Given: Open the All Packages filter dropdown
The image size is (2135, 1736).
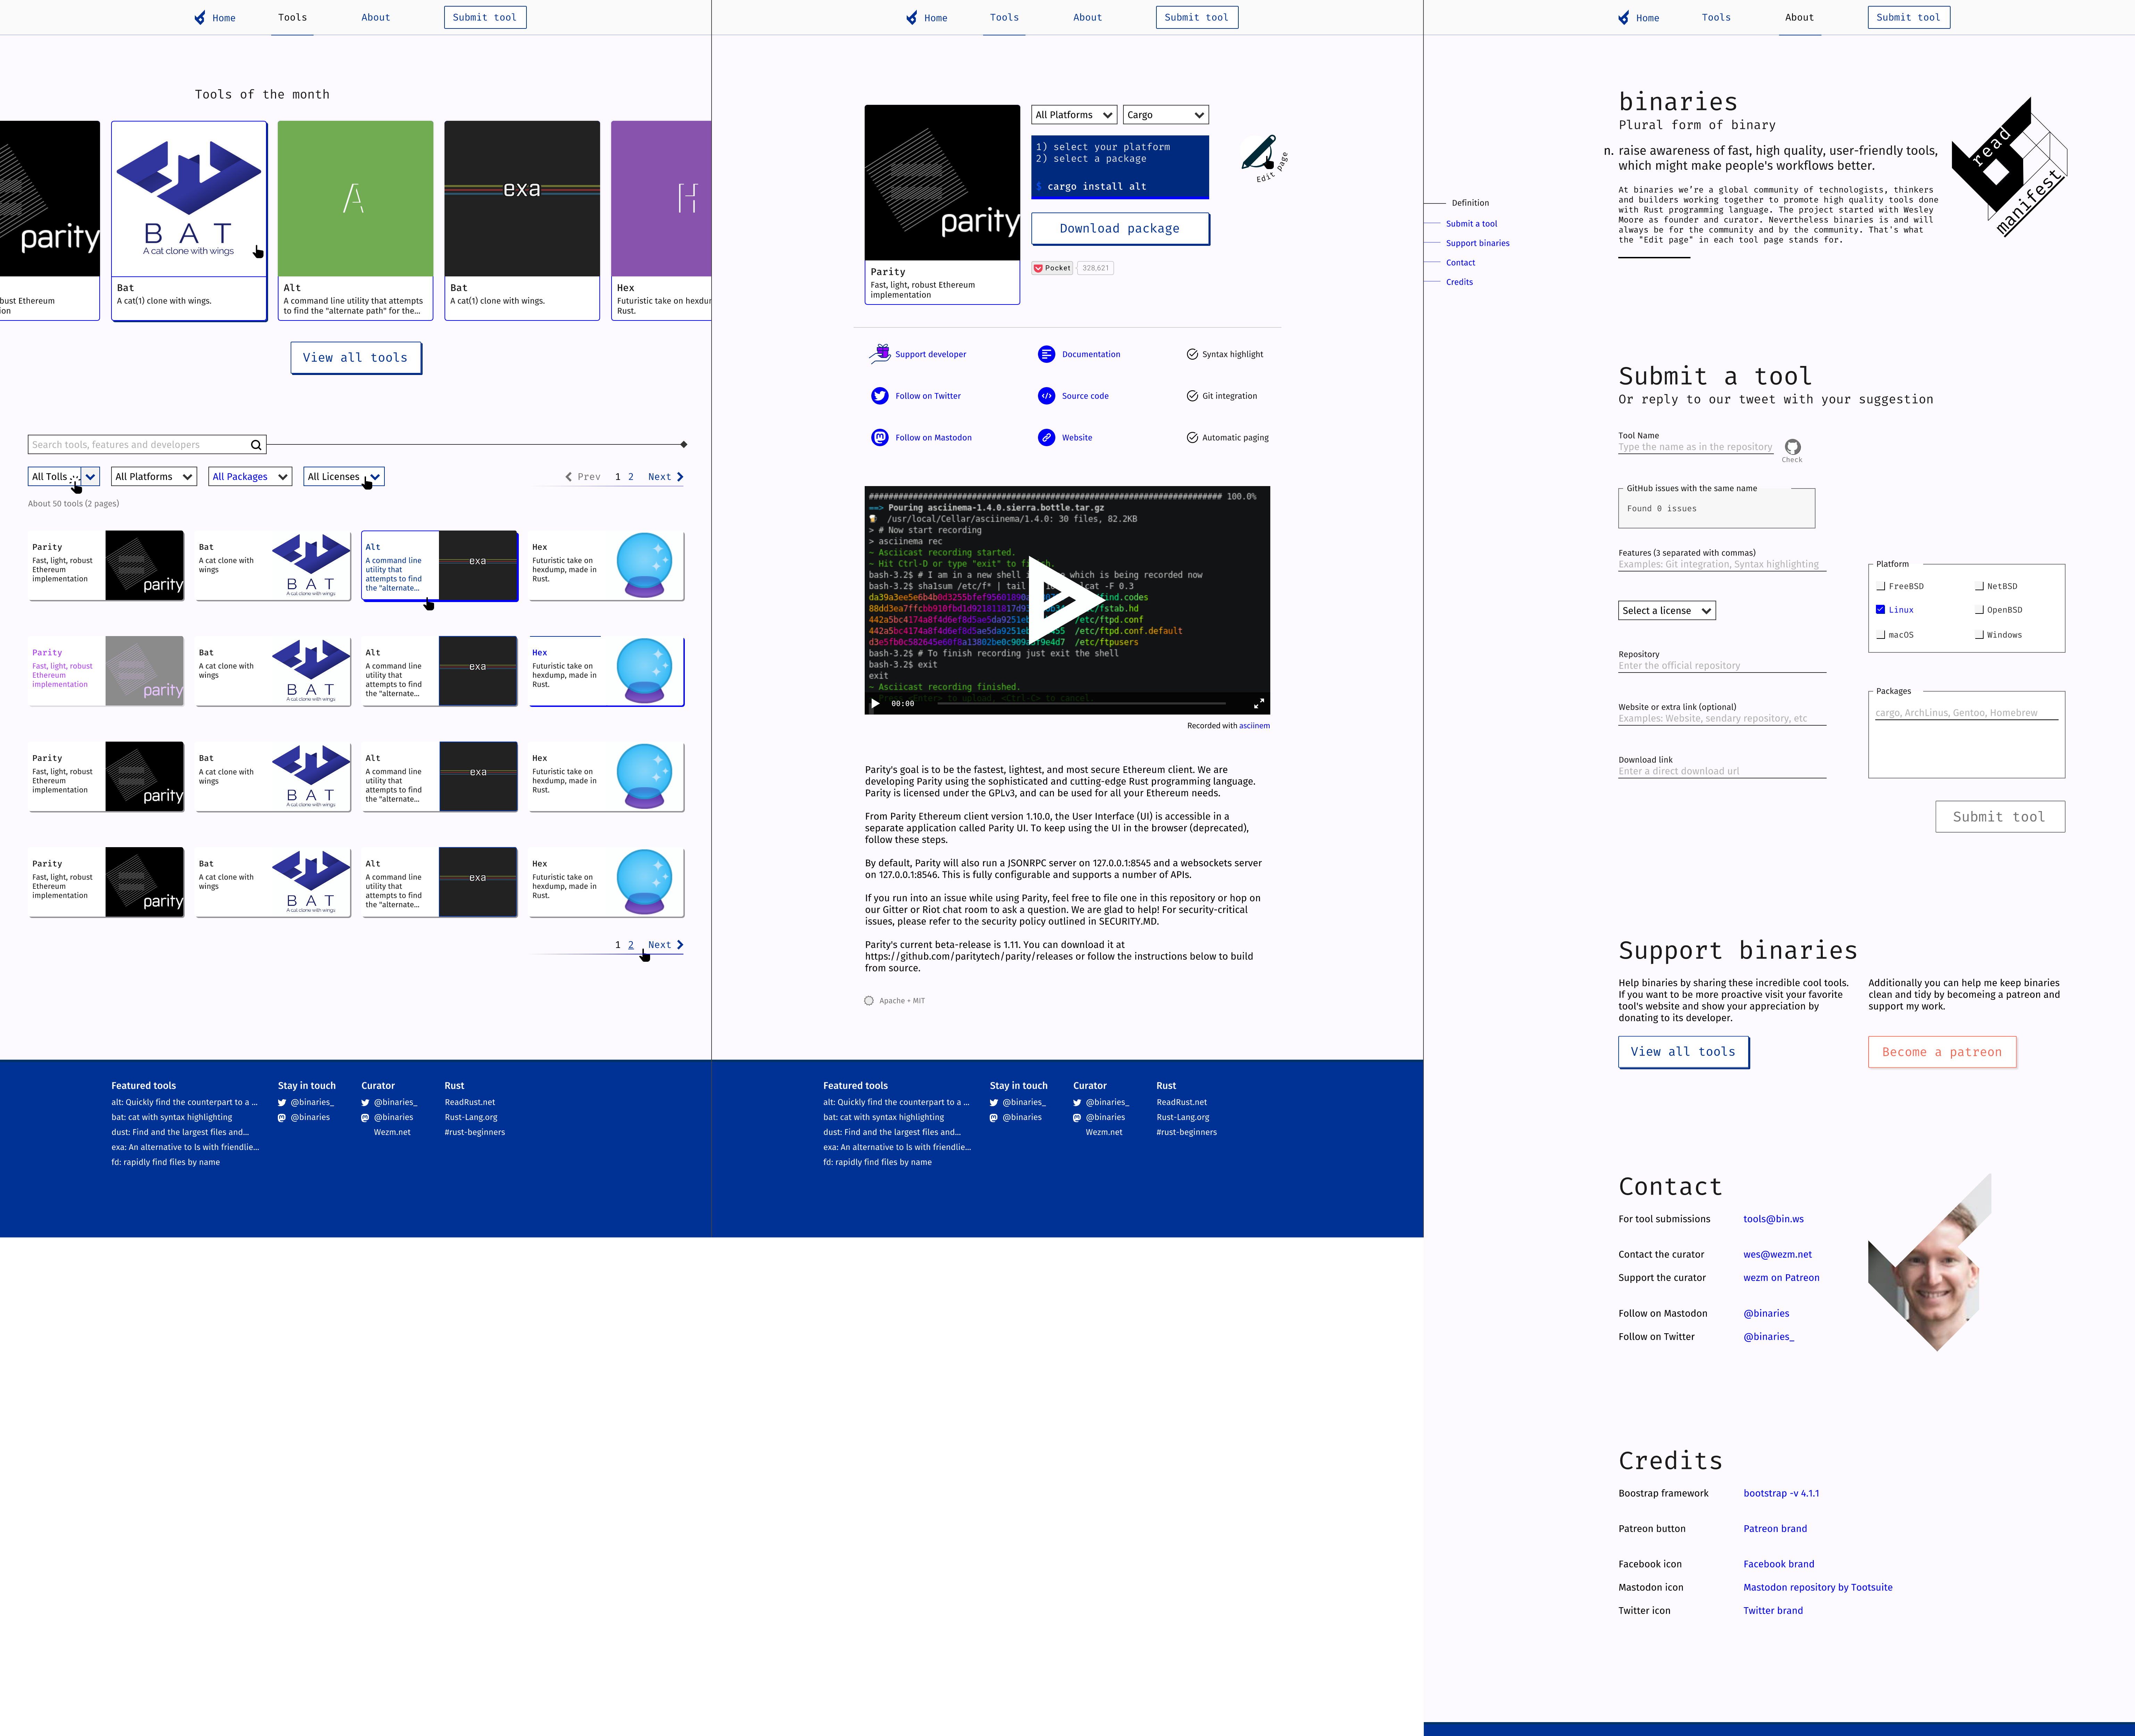Looking at the screenshot, I should click(x=250, y=477).
